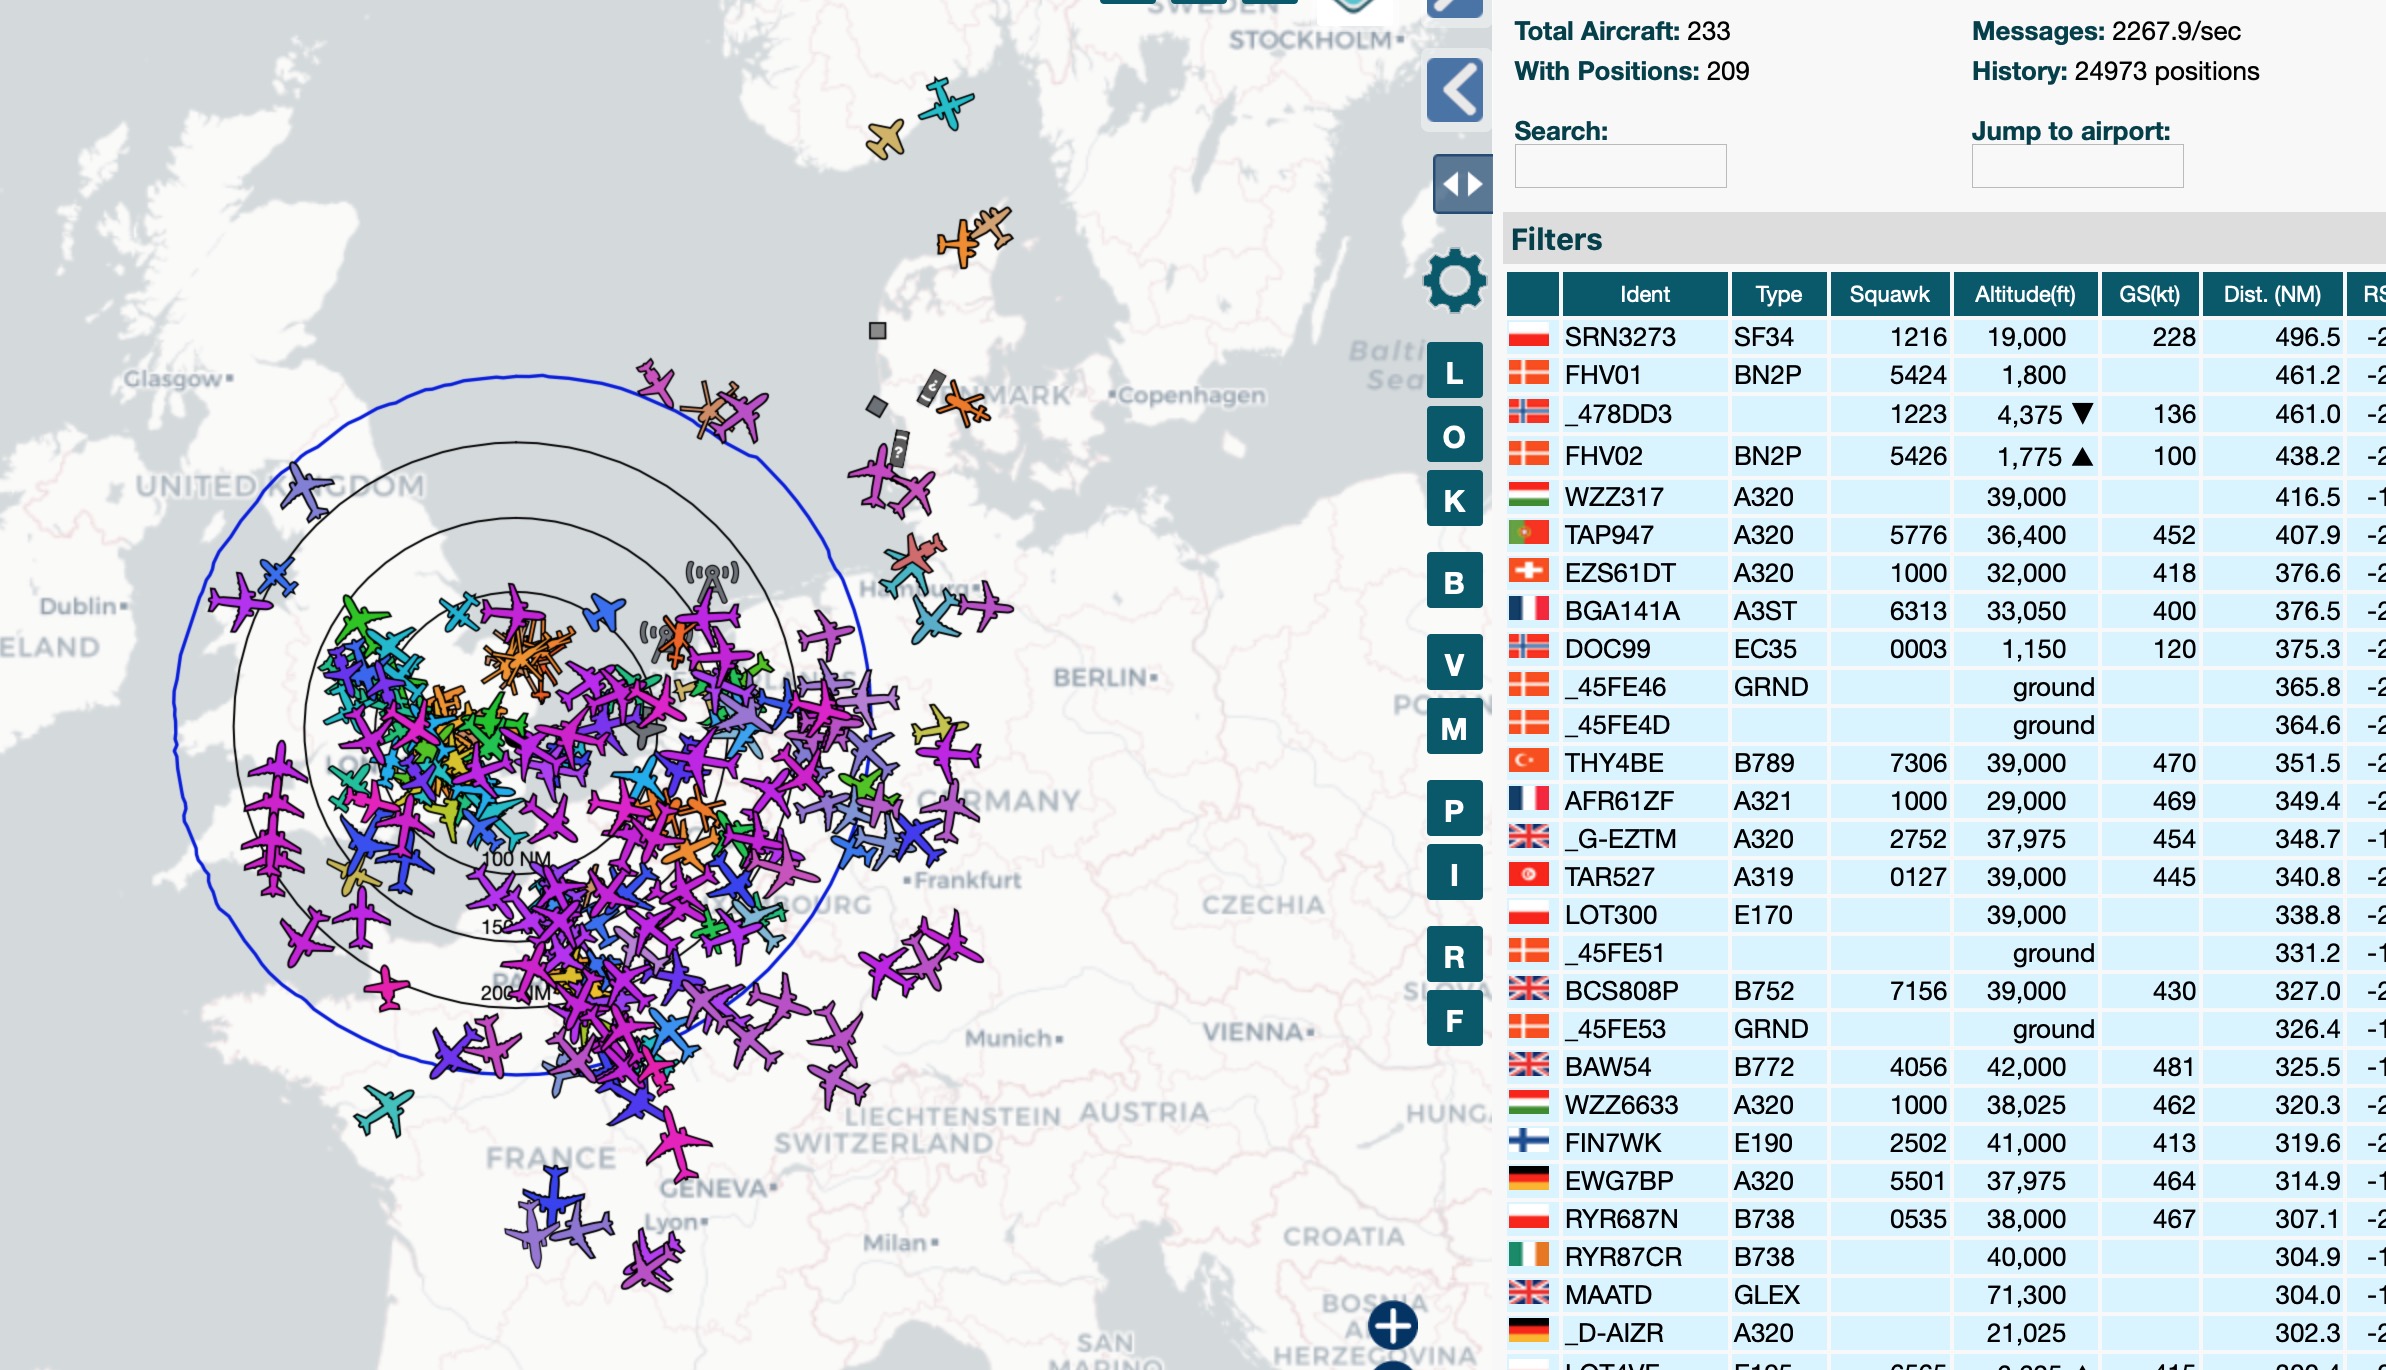Sort table by Altitude(ft) column
This screenshot has height=1370, width=2386.
pyautogui.click(x=2024, y=295)
